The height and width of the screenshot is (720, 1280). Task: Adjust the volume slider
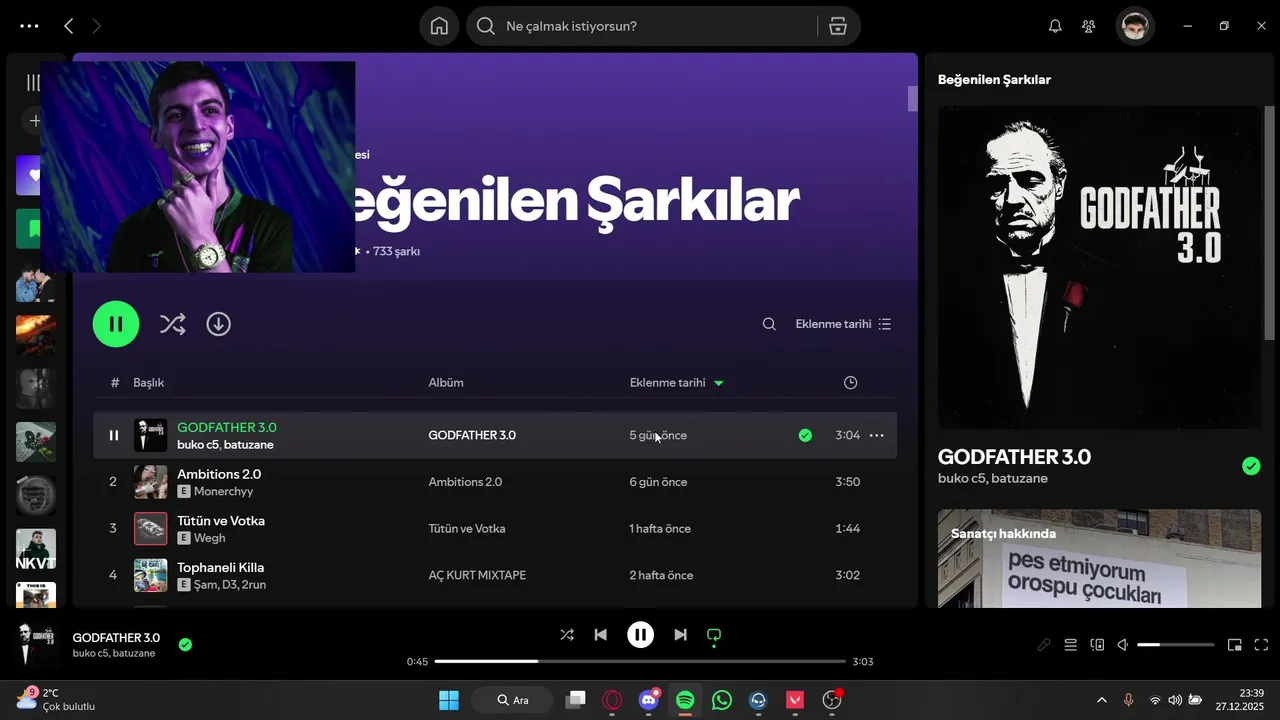click(x=1175, y=645)
